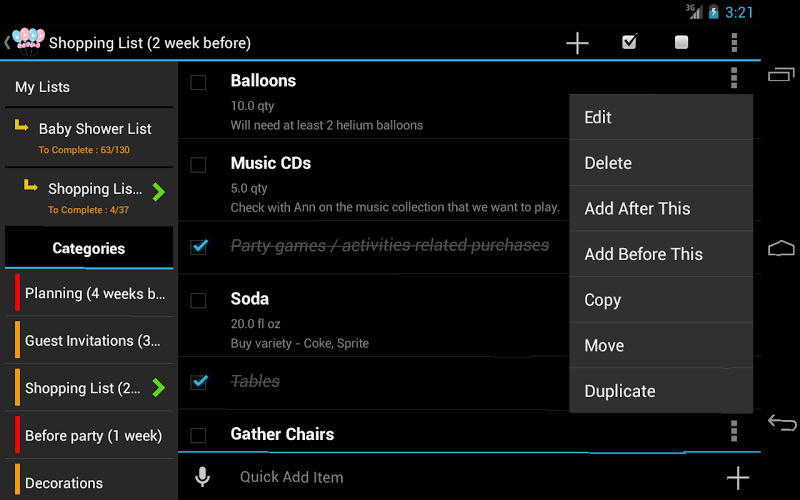The height and width of the screenshot is (500, 800).
Task: Expand Shopping List under My Lists
Action: coord(158,191)
